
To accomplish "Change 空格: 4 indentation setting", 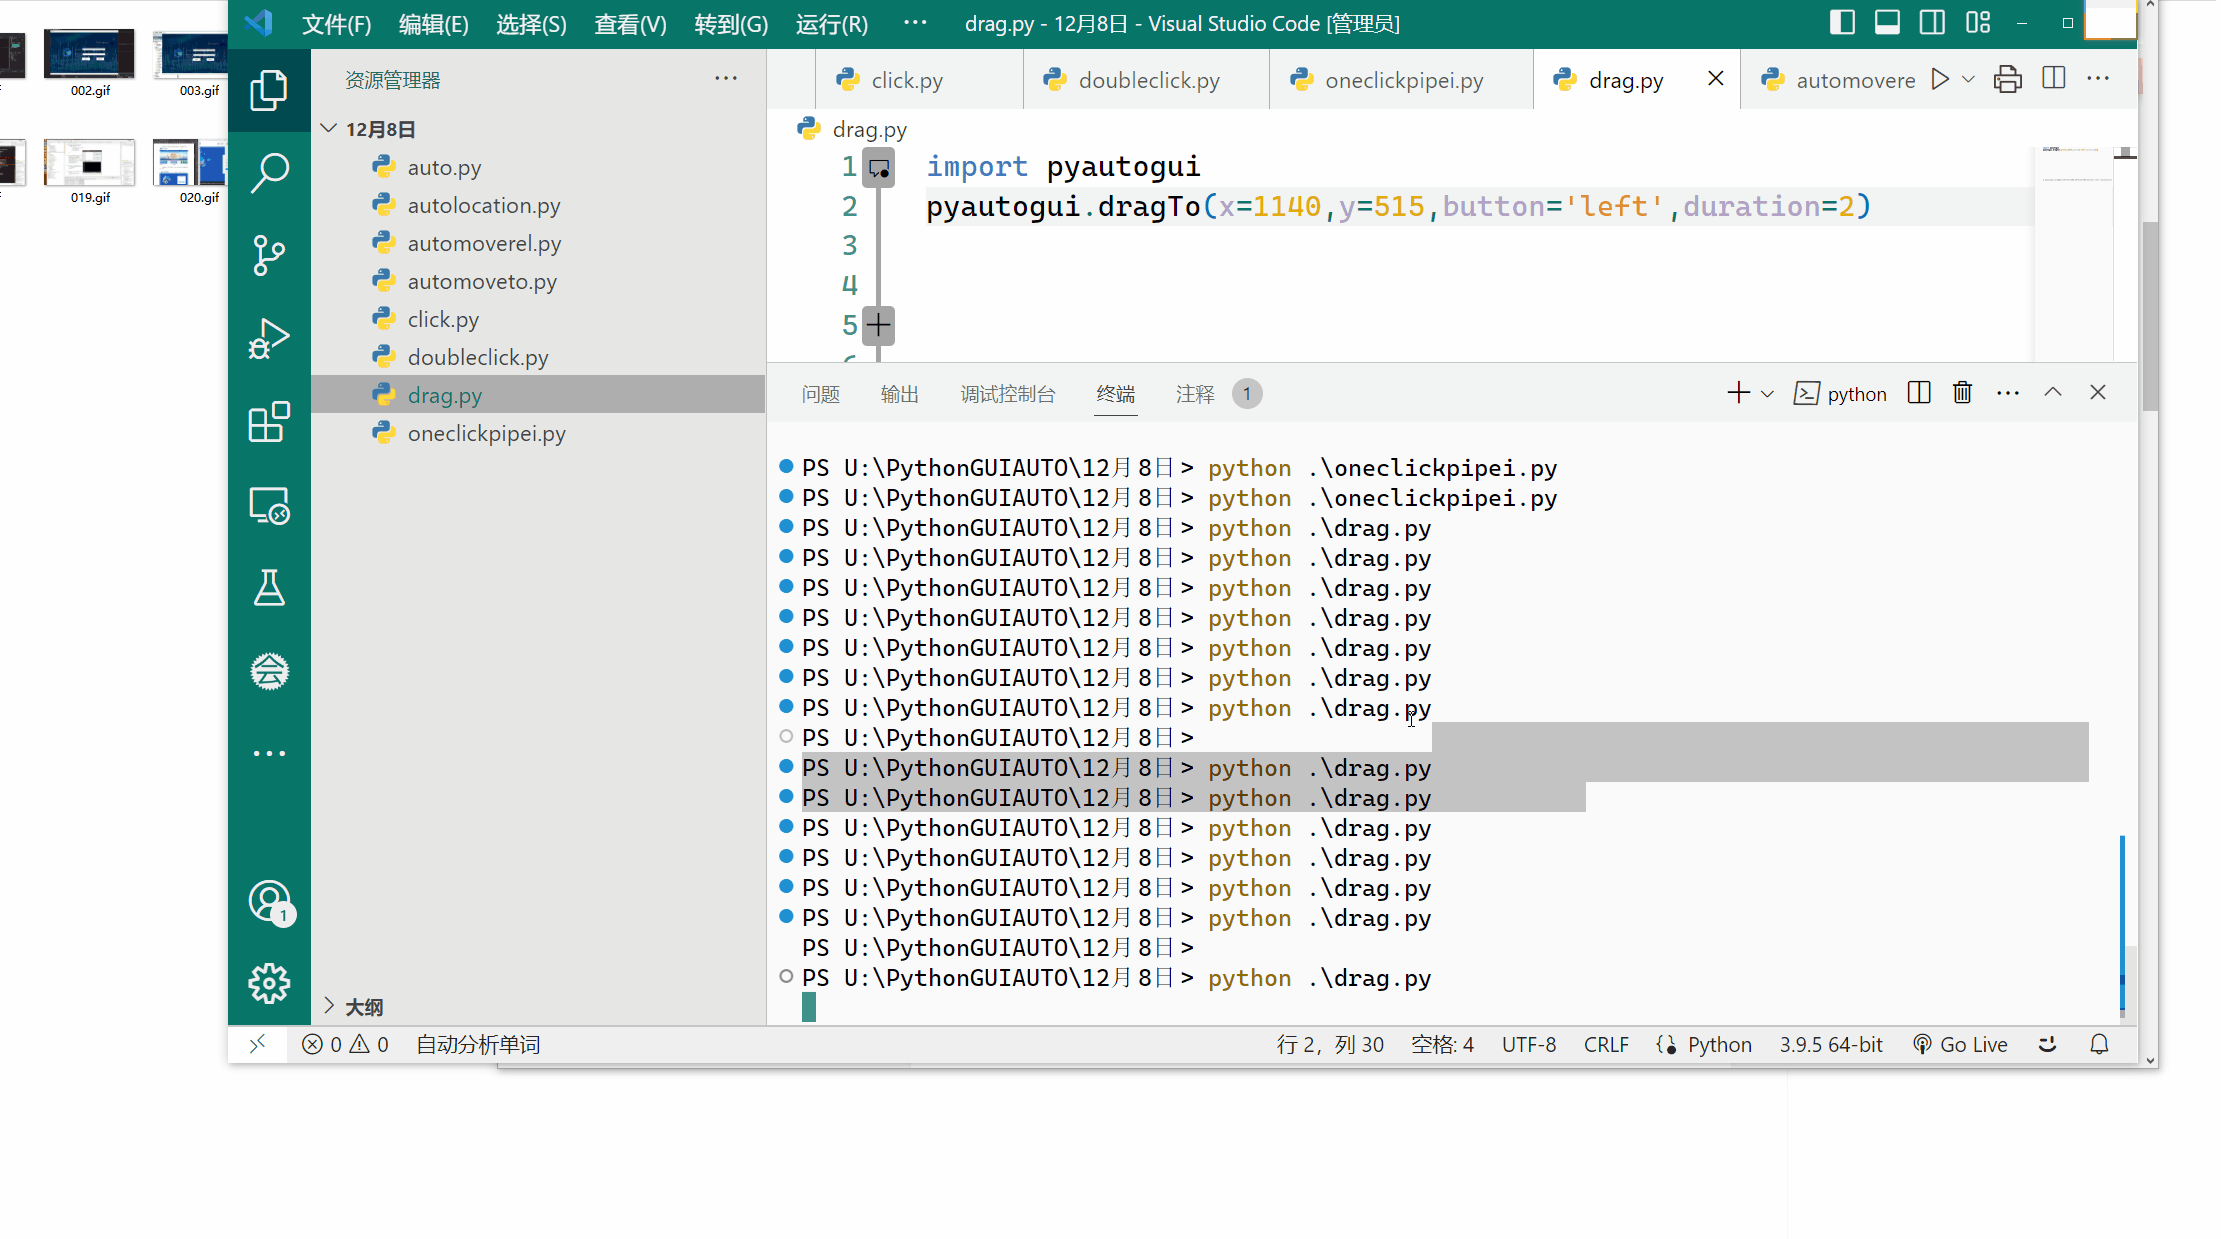I will pyautogui.click(x=1442, y=1044).
